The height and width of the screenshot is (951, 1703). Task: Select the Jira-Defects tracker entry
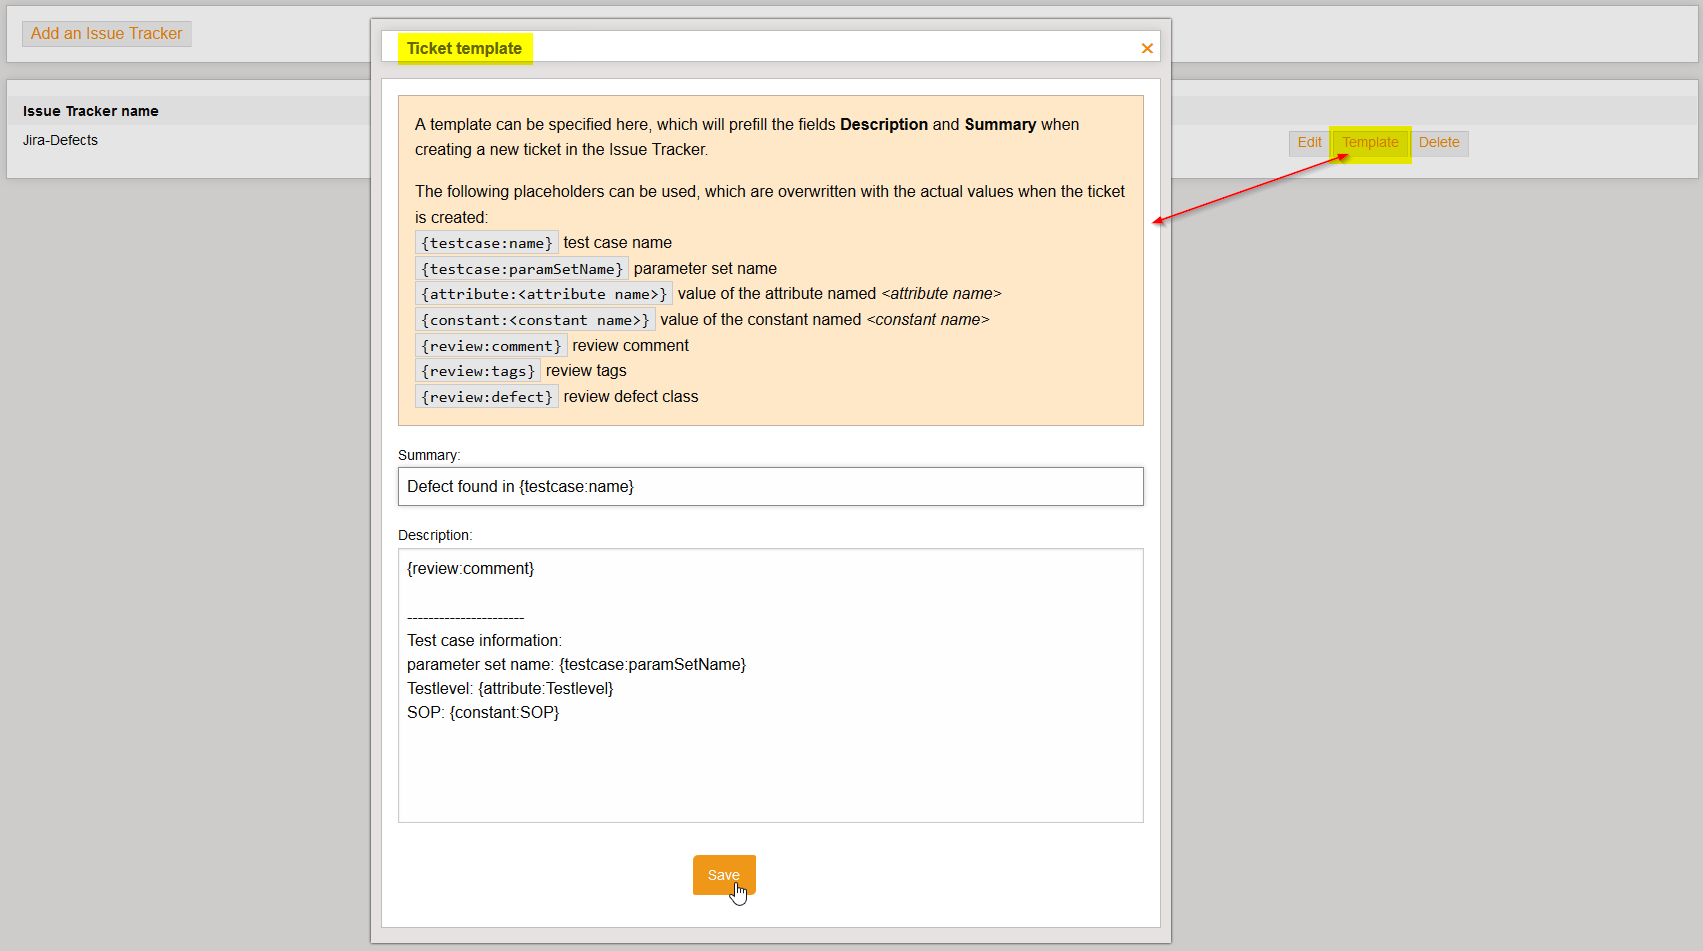click(x=60, y=140)
